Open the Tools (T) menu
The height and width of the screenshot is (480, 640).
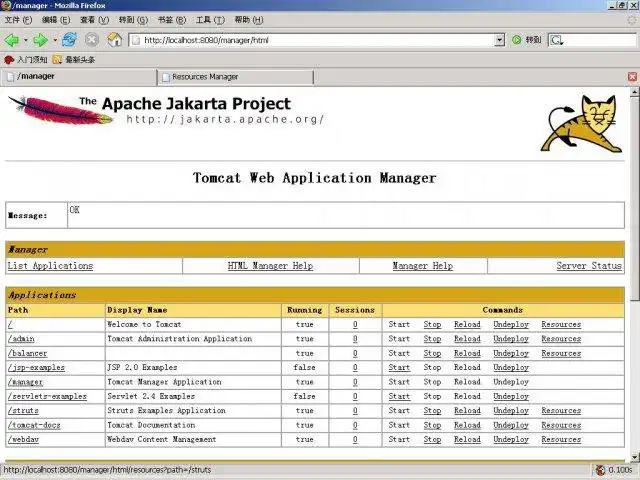[210, 20]
